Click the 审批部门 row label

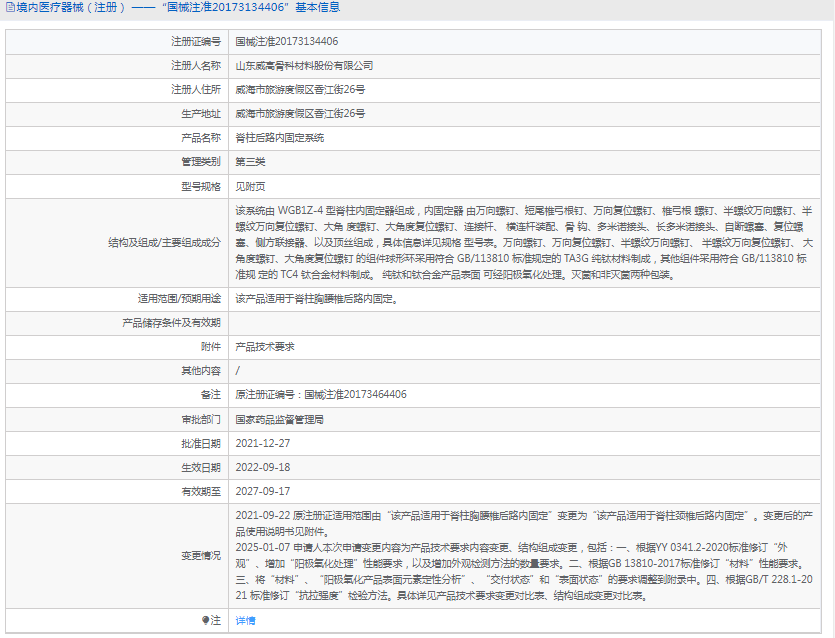(201, 420)
